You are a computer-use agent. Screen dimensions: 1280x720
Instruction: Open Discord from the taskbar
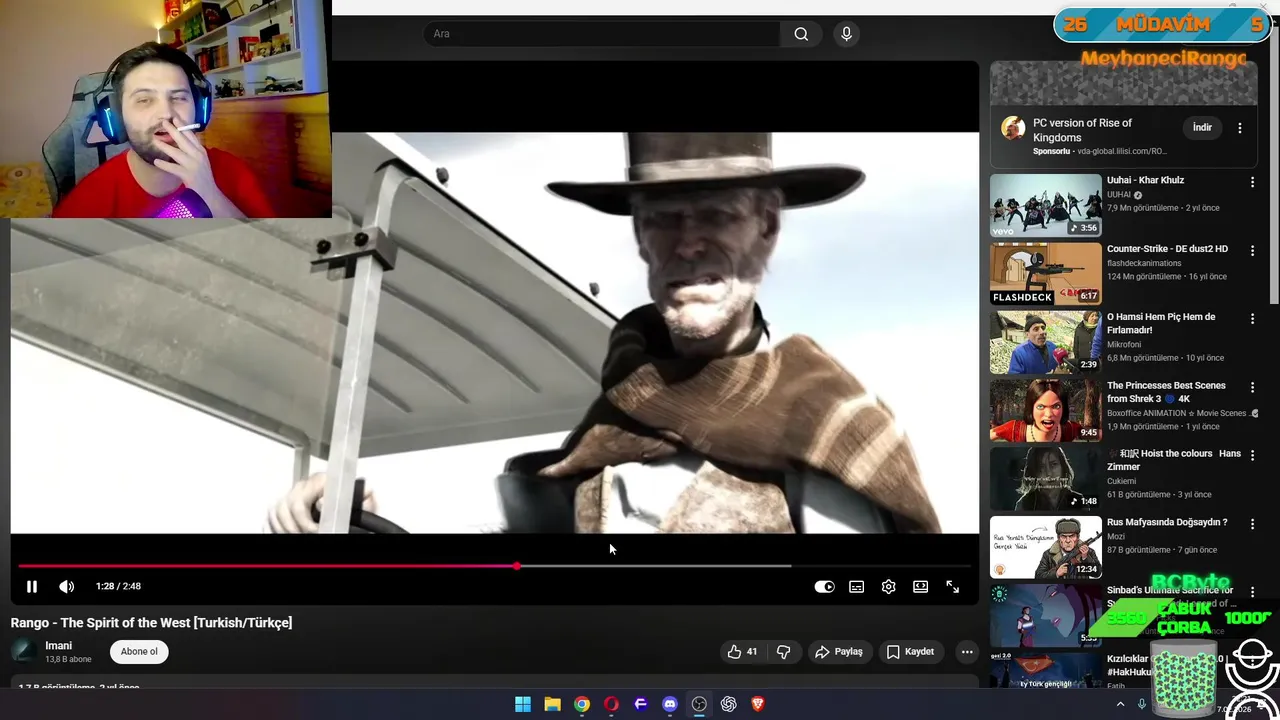point(670,704)
